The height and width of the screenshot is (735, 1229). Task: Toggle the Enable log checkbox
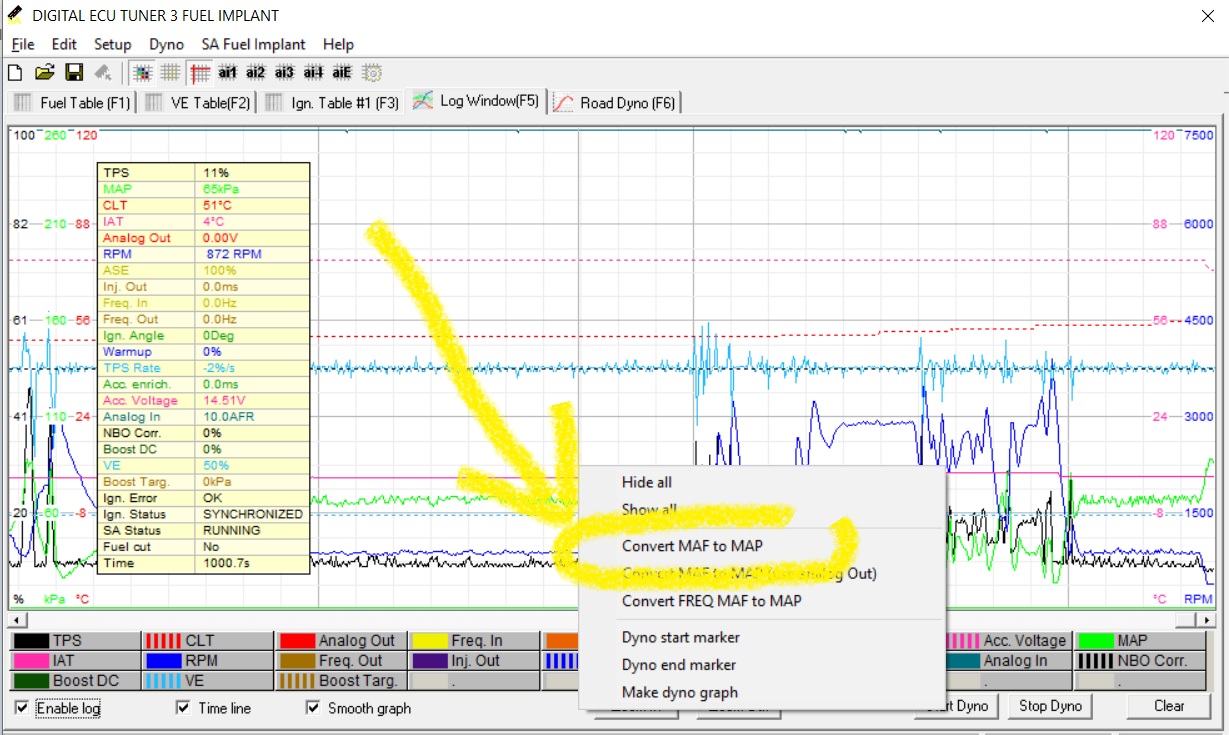pos(22,708)
